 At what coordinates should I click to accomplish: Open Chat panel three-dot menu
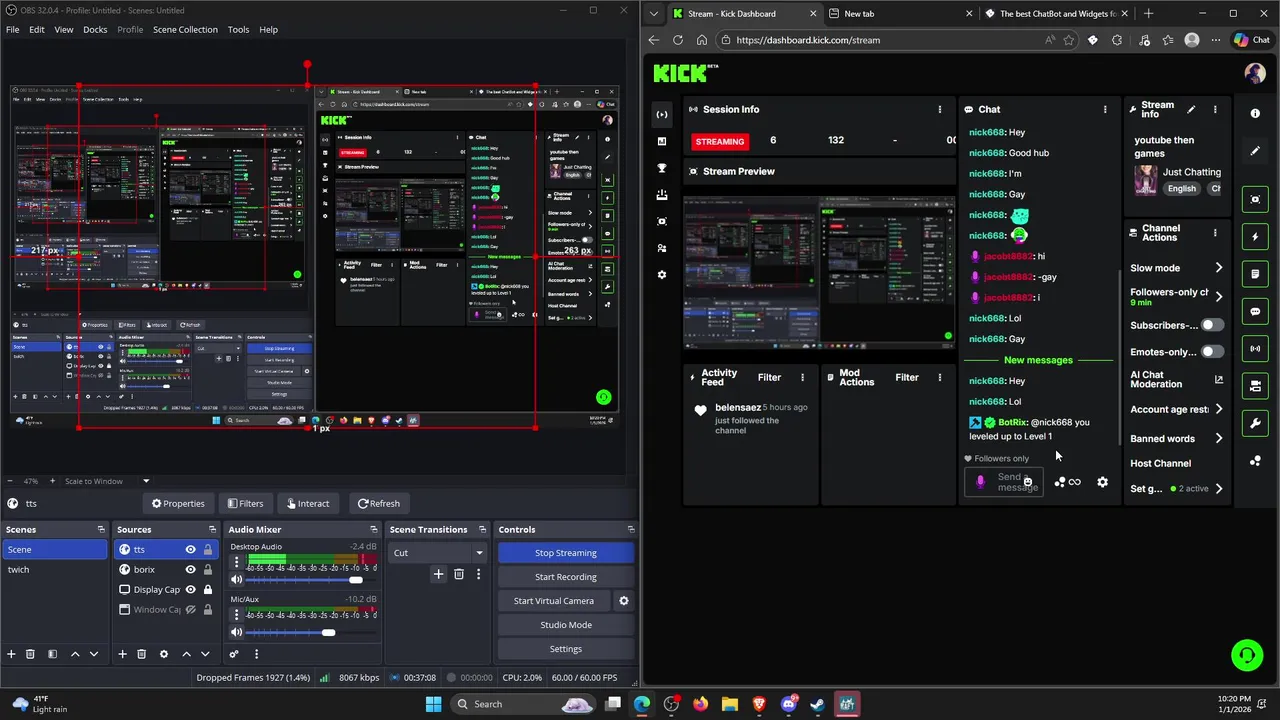click(1105, 109)
